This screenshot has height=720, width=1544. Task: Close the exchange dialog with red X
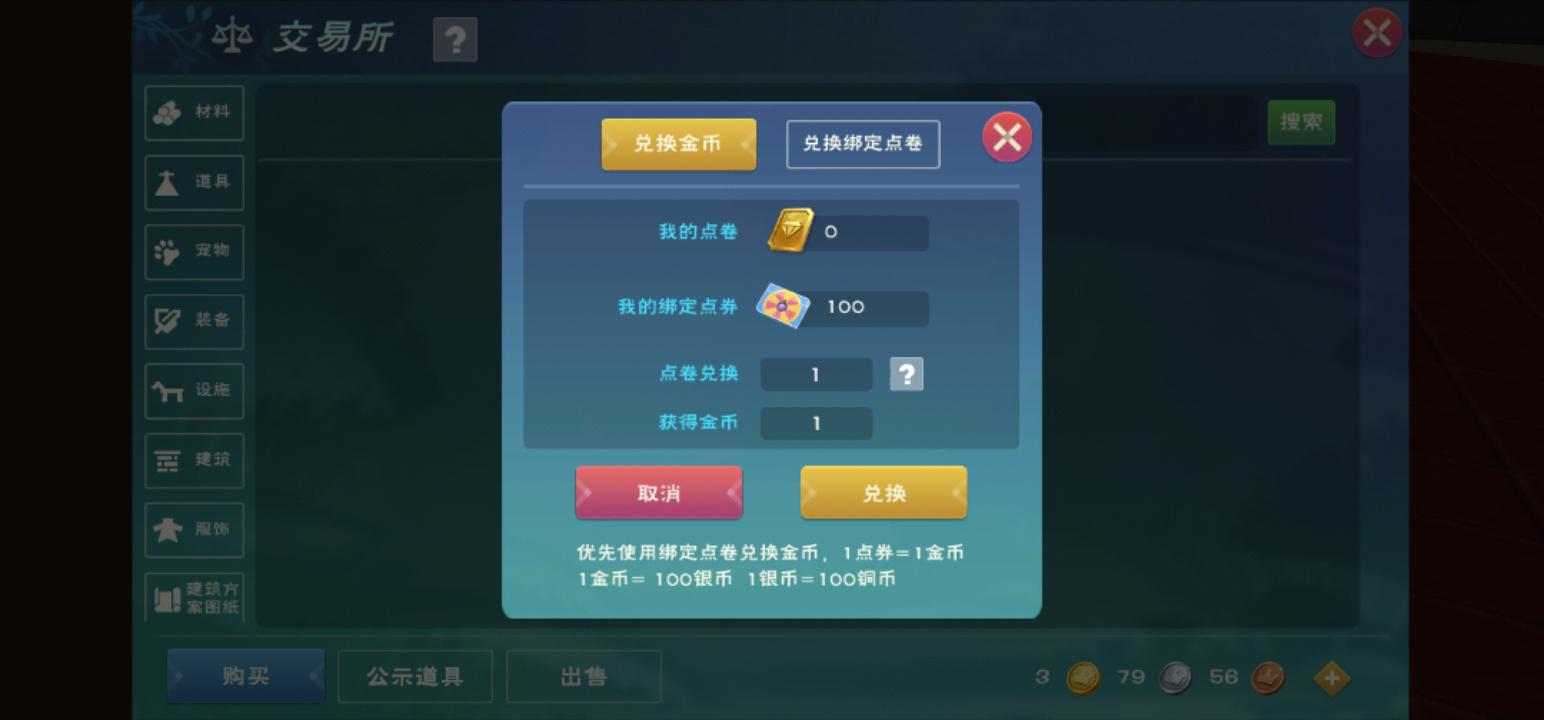(x=1007, y=137)
